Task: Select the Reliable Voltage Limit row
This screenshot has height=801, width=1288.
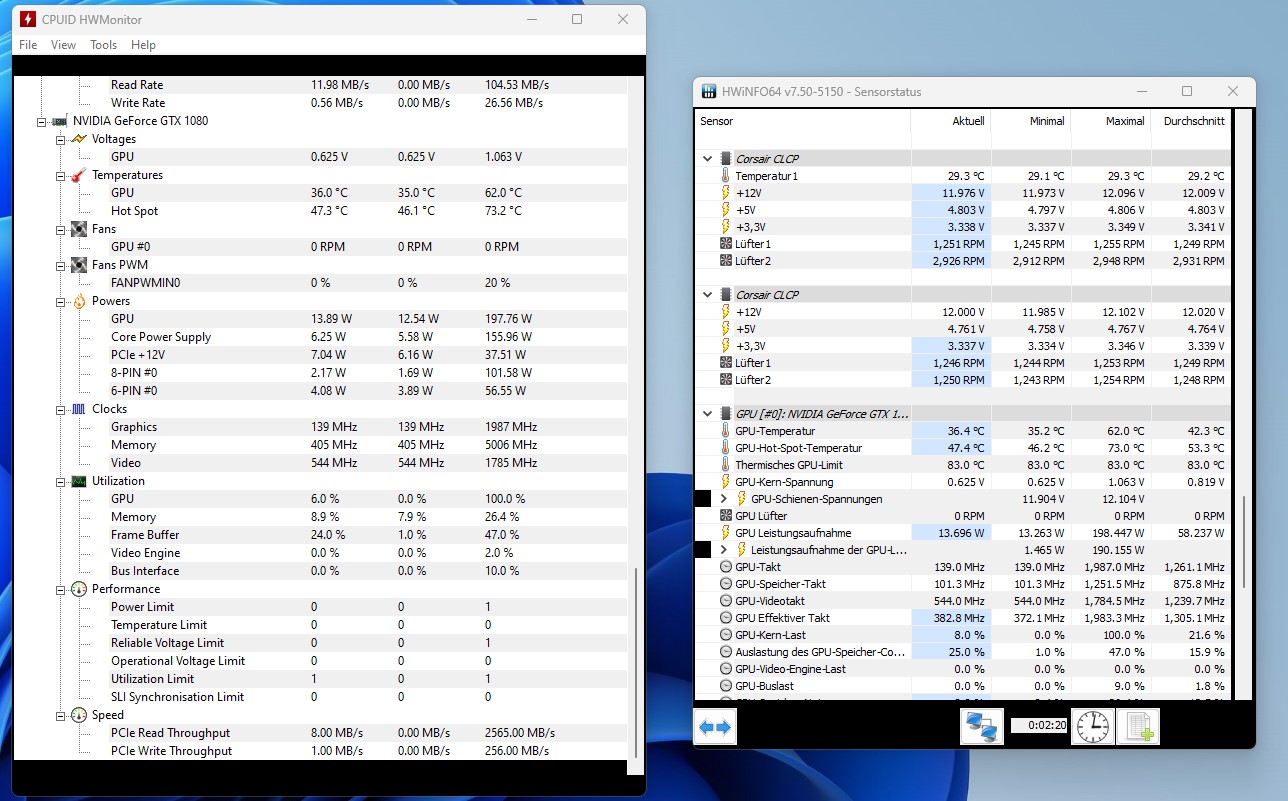Action: (367, 643)
